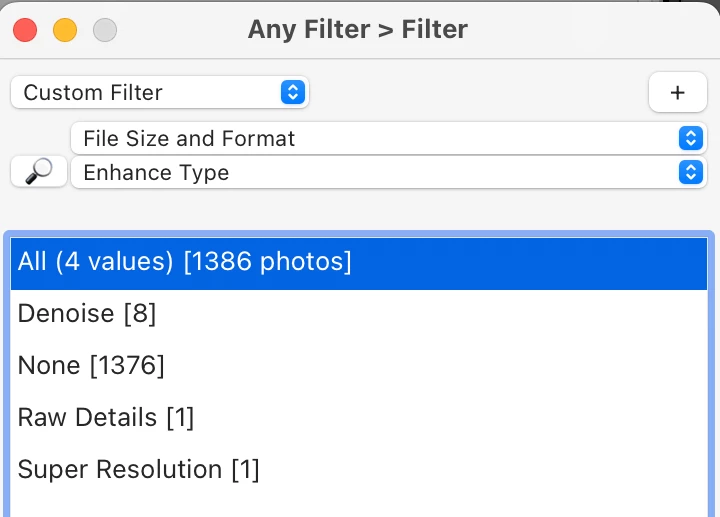Screen dimensions: 720x517
Task: Click the [1386 photos] count text
Action: 267,262
